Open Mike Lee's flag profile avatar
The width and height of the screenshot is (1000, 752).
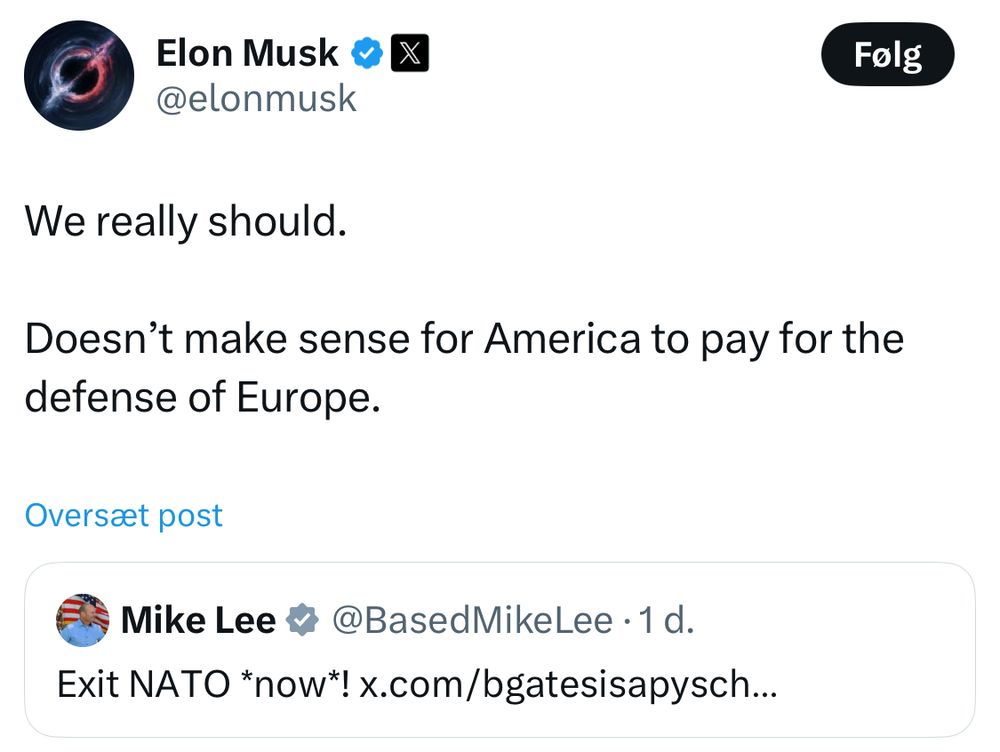tap(83, 620)
